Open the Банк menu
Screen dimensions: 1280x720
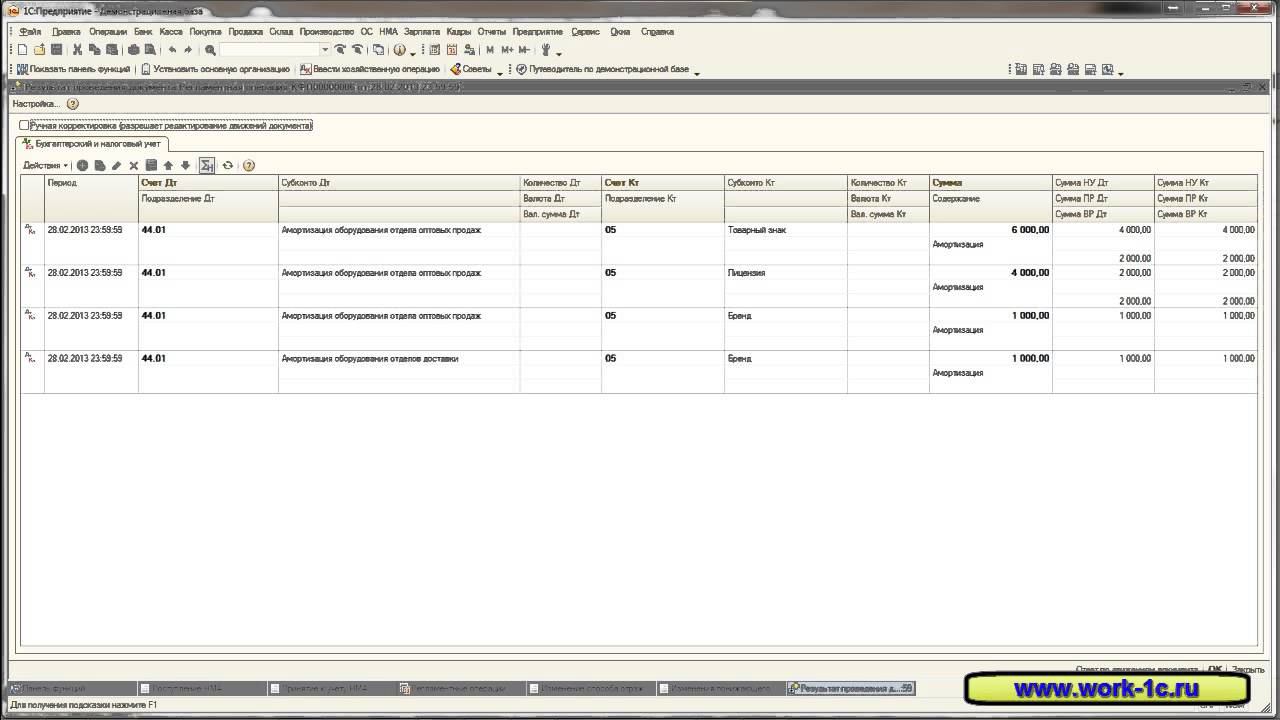[143, 32]
